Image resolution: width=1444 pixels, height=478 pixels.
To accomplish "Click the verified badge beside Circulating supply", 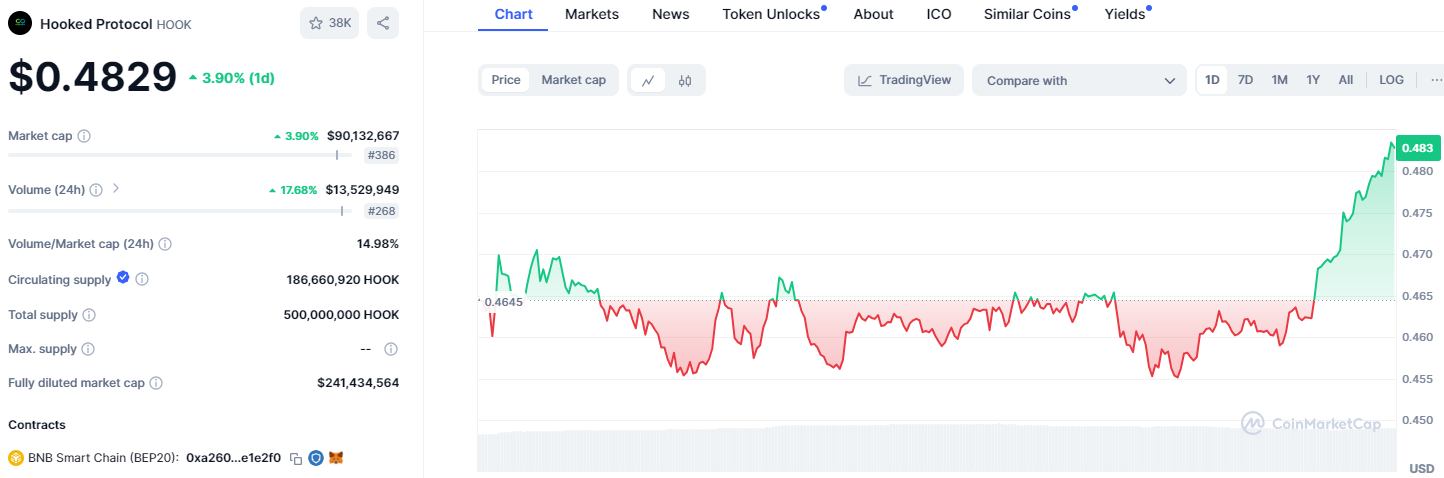I will click(x=123, y=278).
